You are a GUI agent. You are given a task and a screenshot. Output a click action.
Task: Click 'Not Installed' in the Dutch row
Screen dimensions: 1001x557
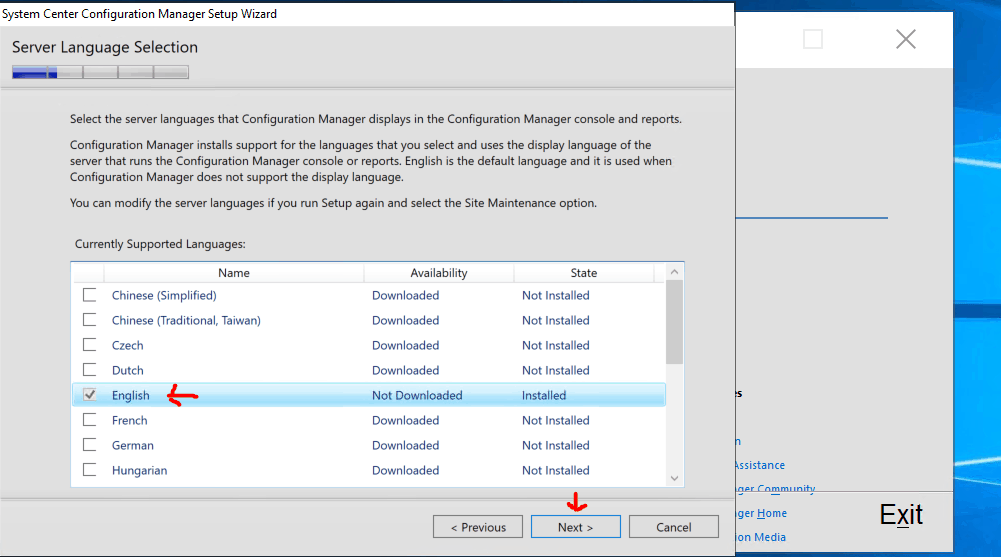coord(555,370)
